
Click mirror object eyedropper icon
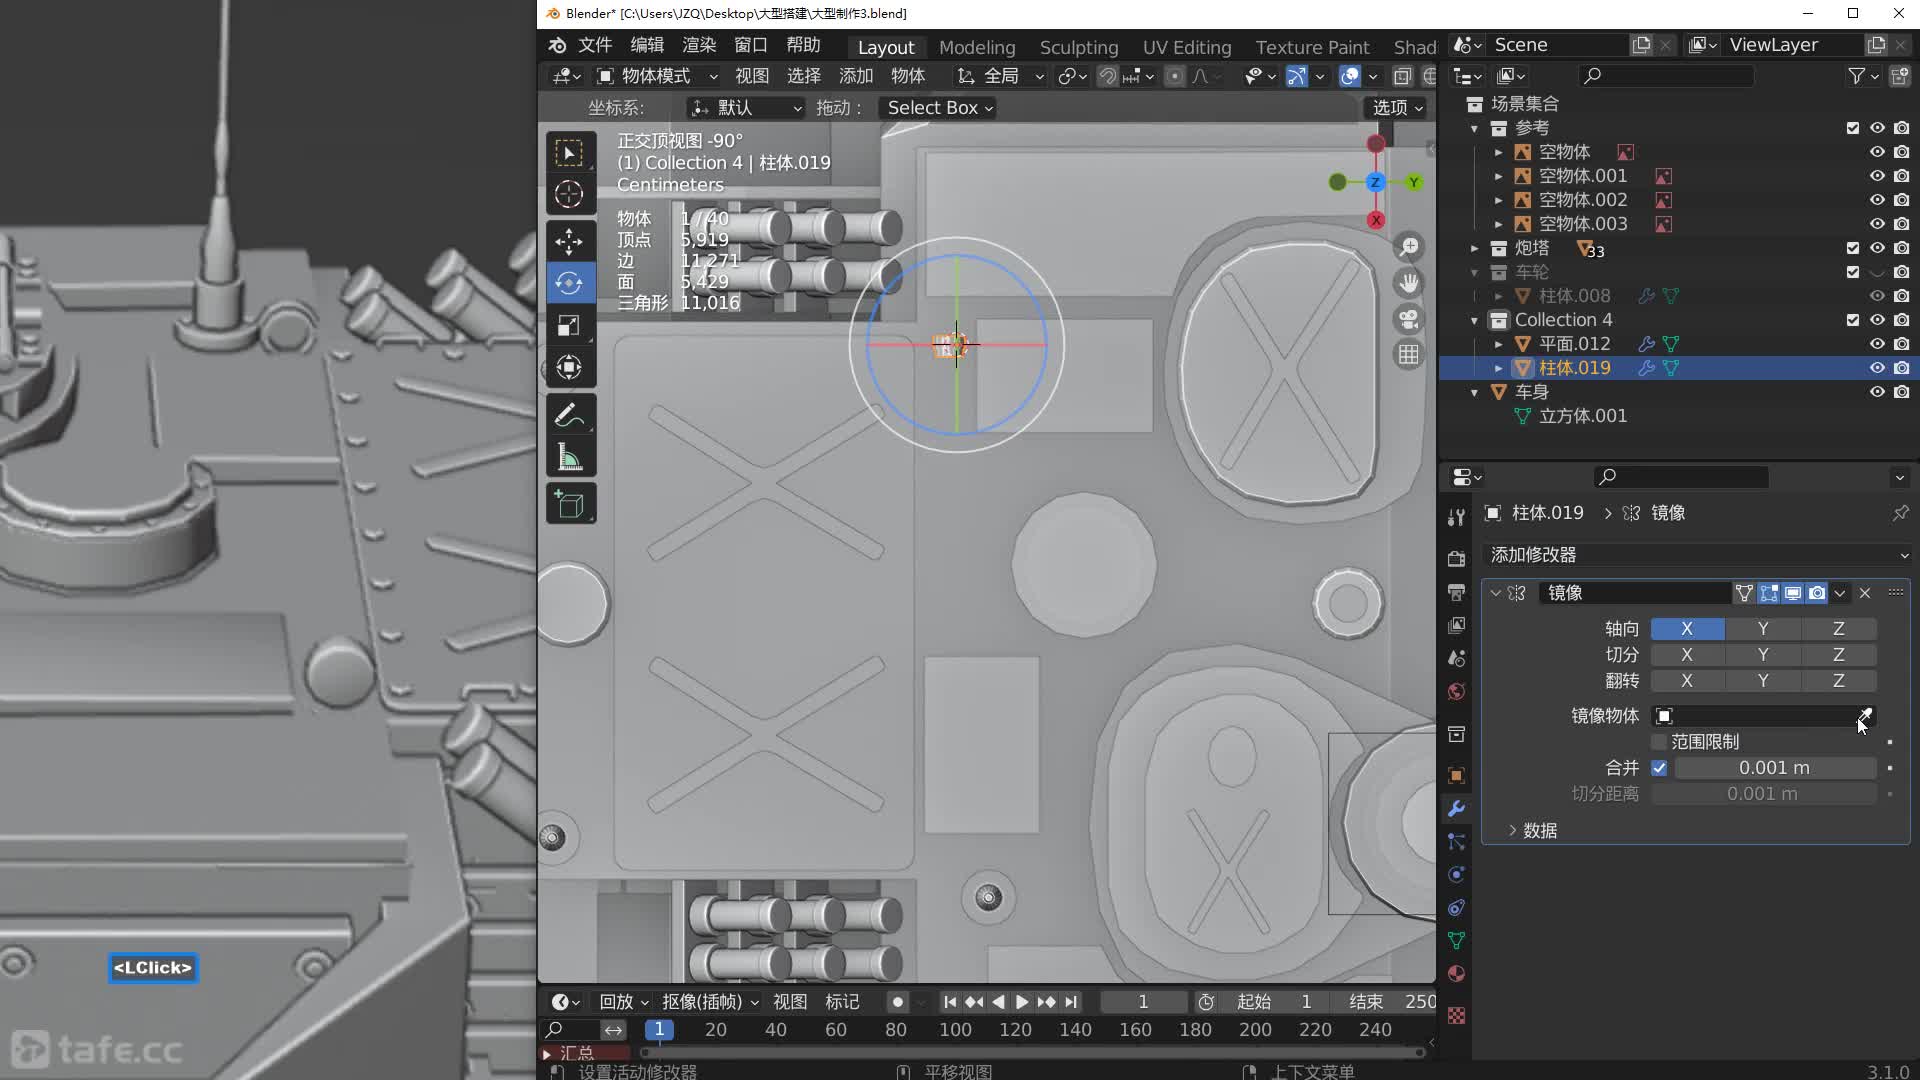coord(1865,716)
